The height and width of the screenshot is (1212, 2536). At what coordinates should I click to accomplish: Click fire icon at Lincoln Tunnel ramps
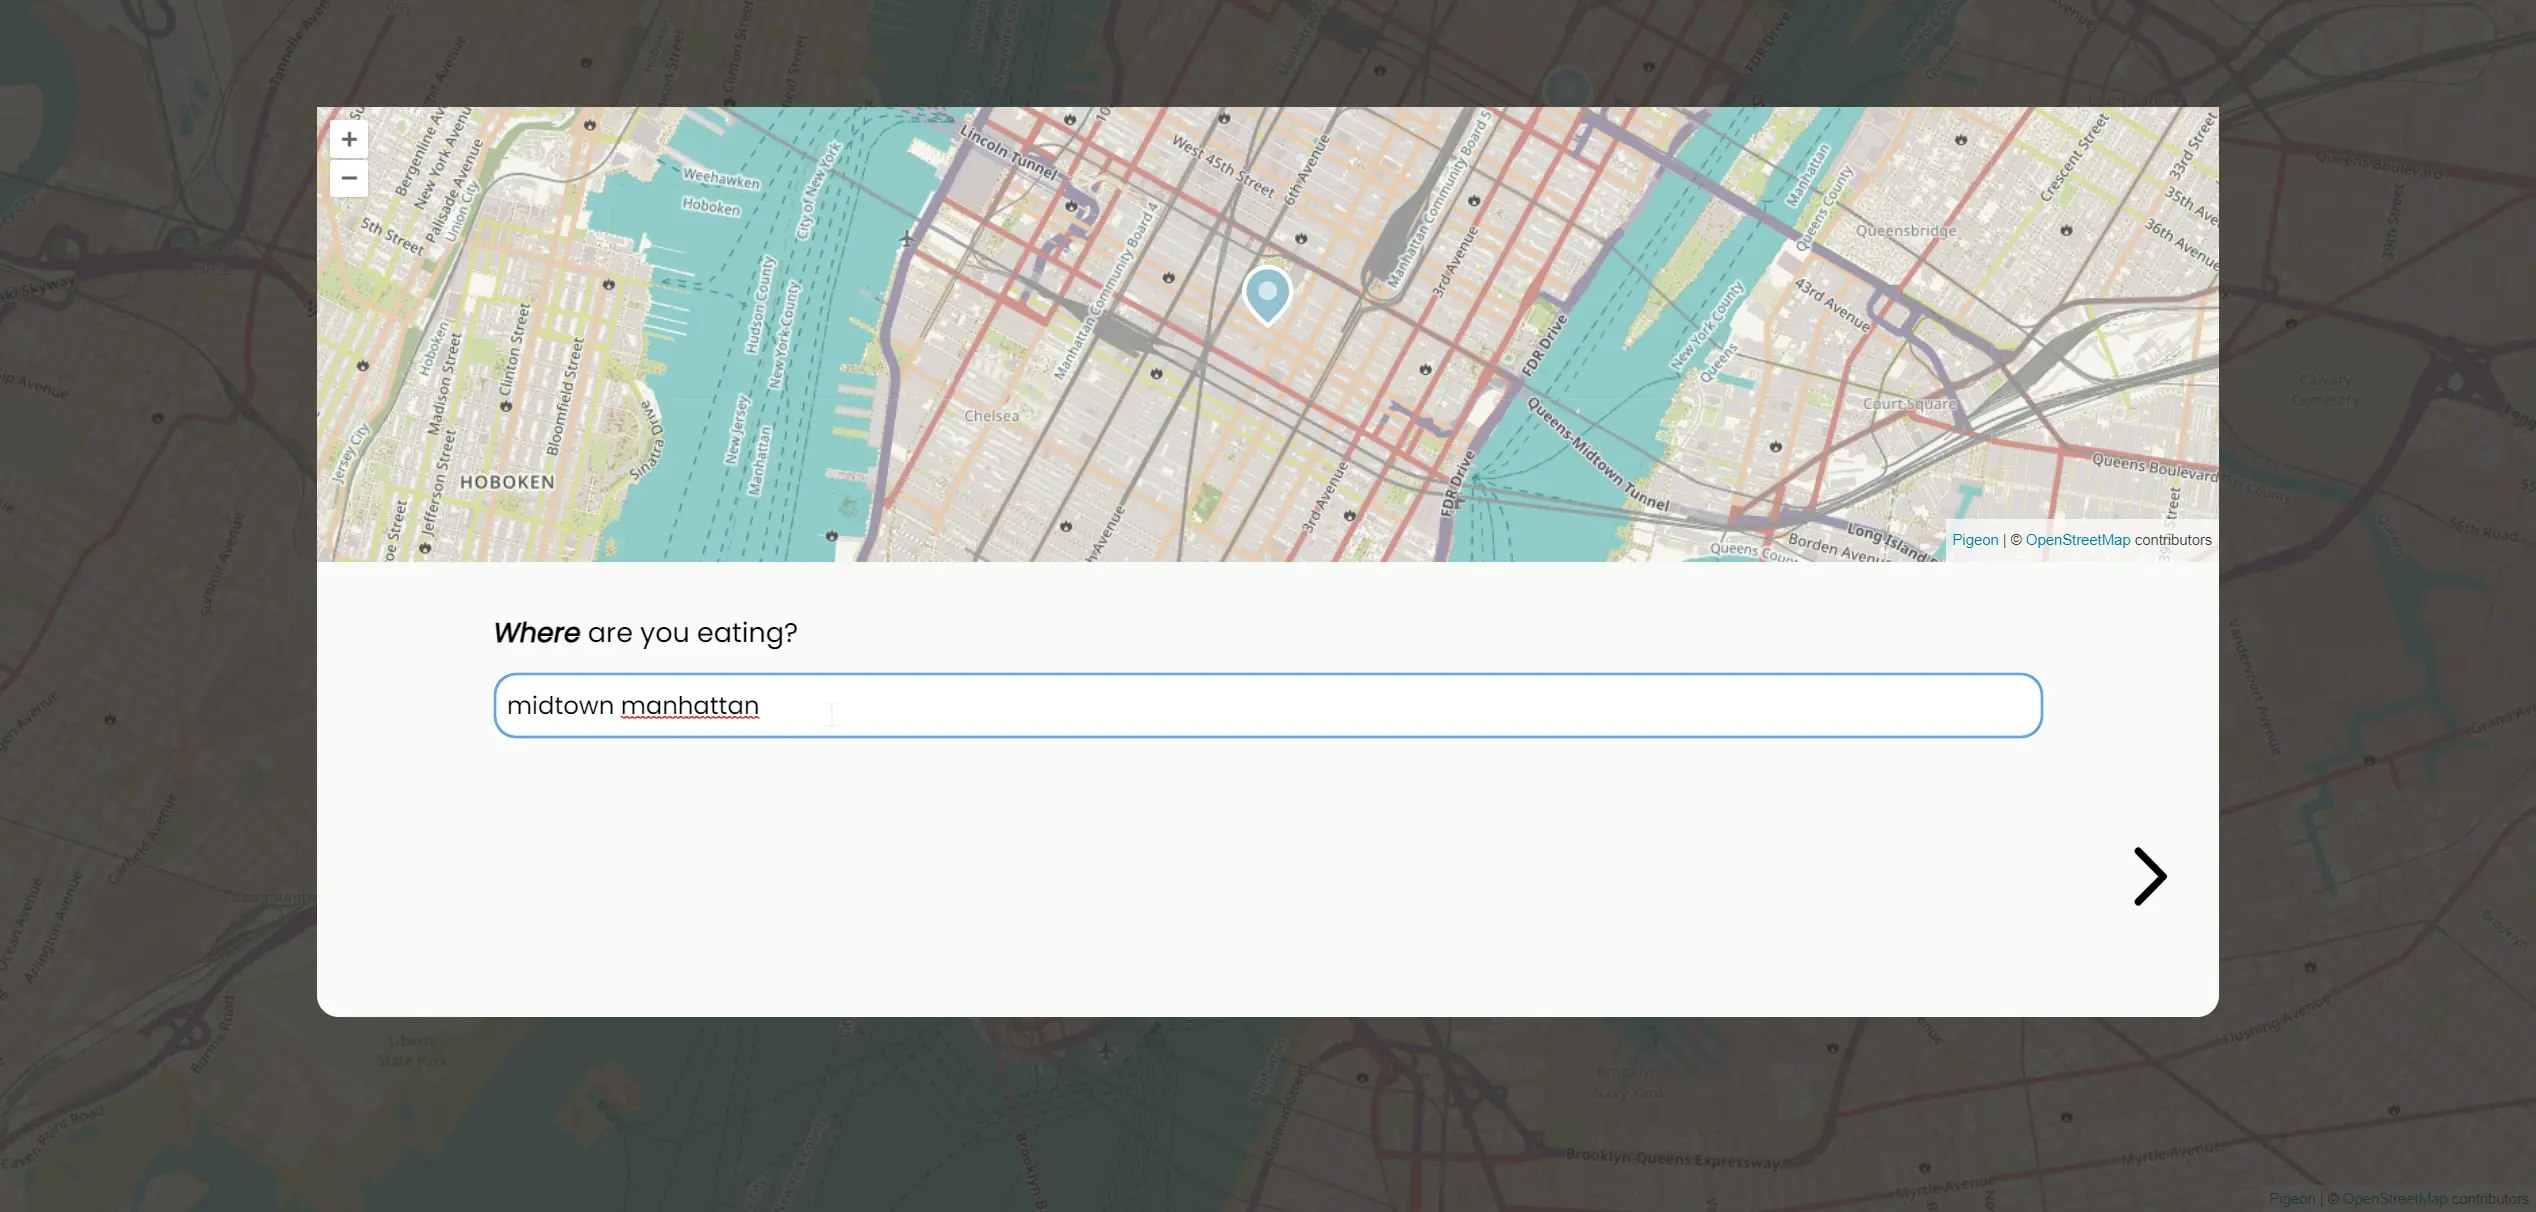[1071, 206]
